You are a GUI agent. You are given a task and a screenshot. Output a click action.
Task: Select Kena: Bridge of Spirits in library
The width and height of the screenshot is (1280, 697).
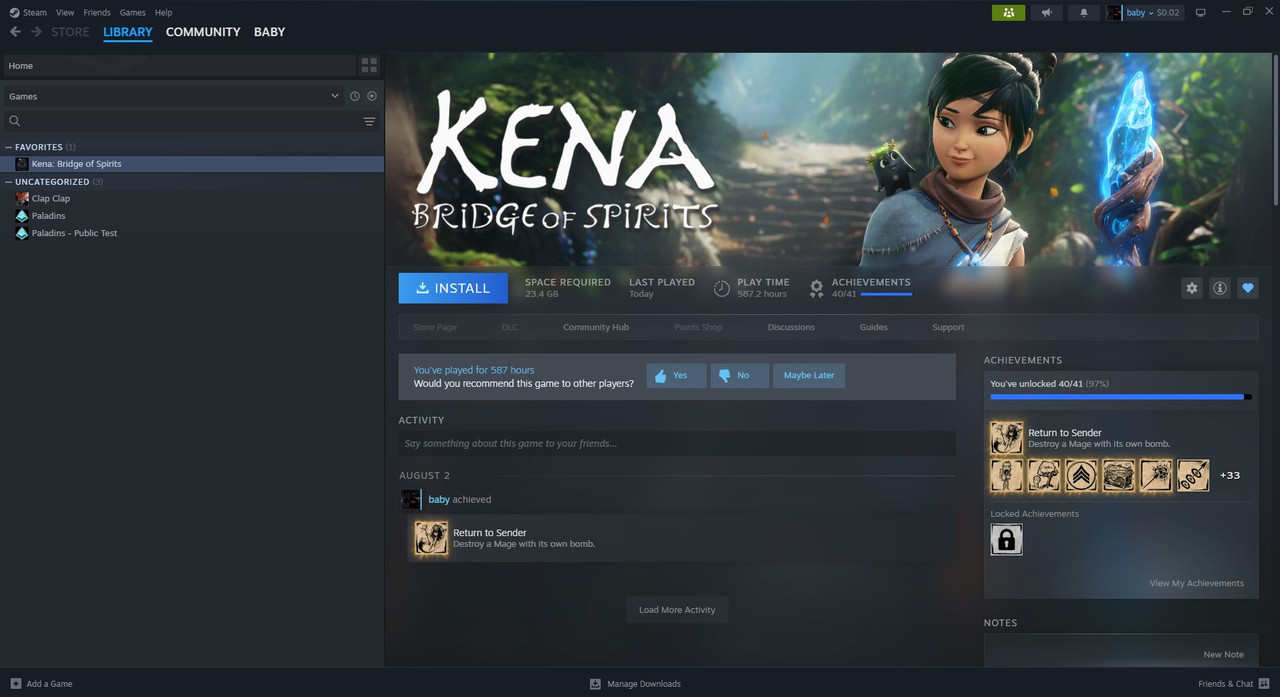[x=192, y=164]
